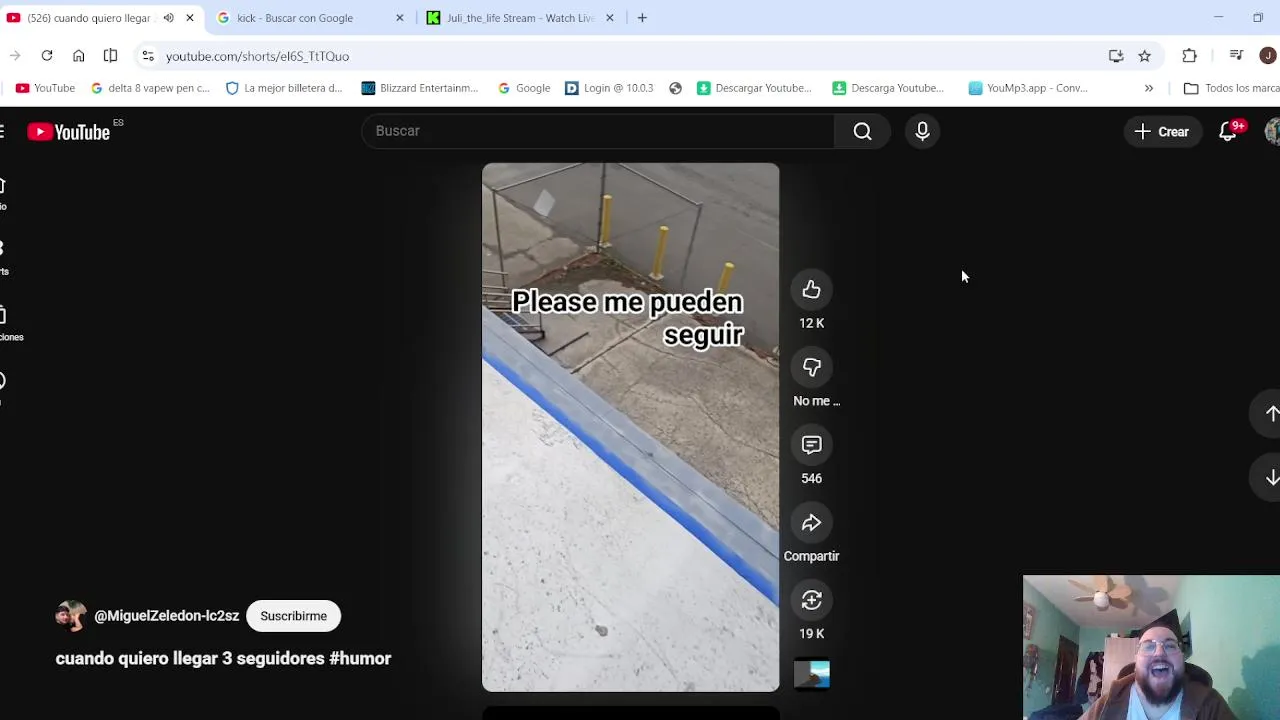Screen dimensions: 1280x720
Task: Open the browser extensions puzzle icon
Action: click(x=1189, y=56)
